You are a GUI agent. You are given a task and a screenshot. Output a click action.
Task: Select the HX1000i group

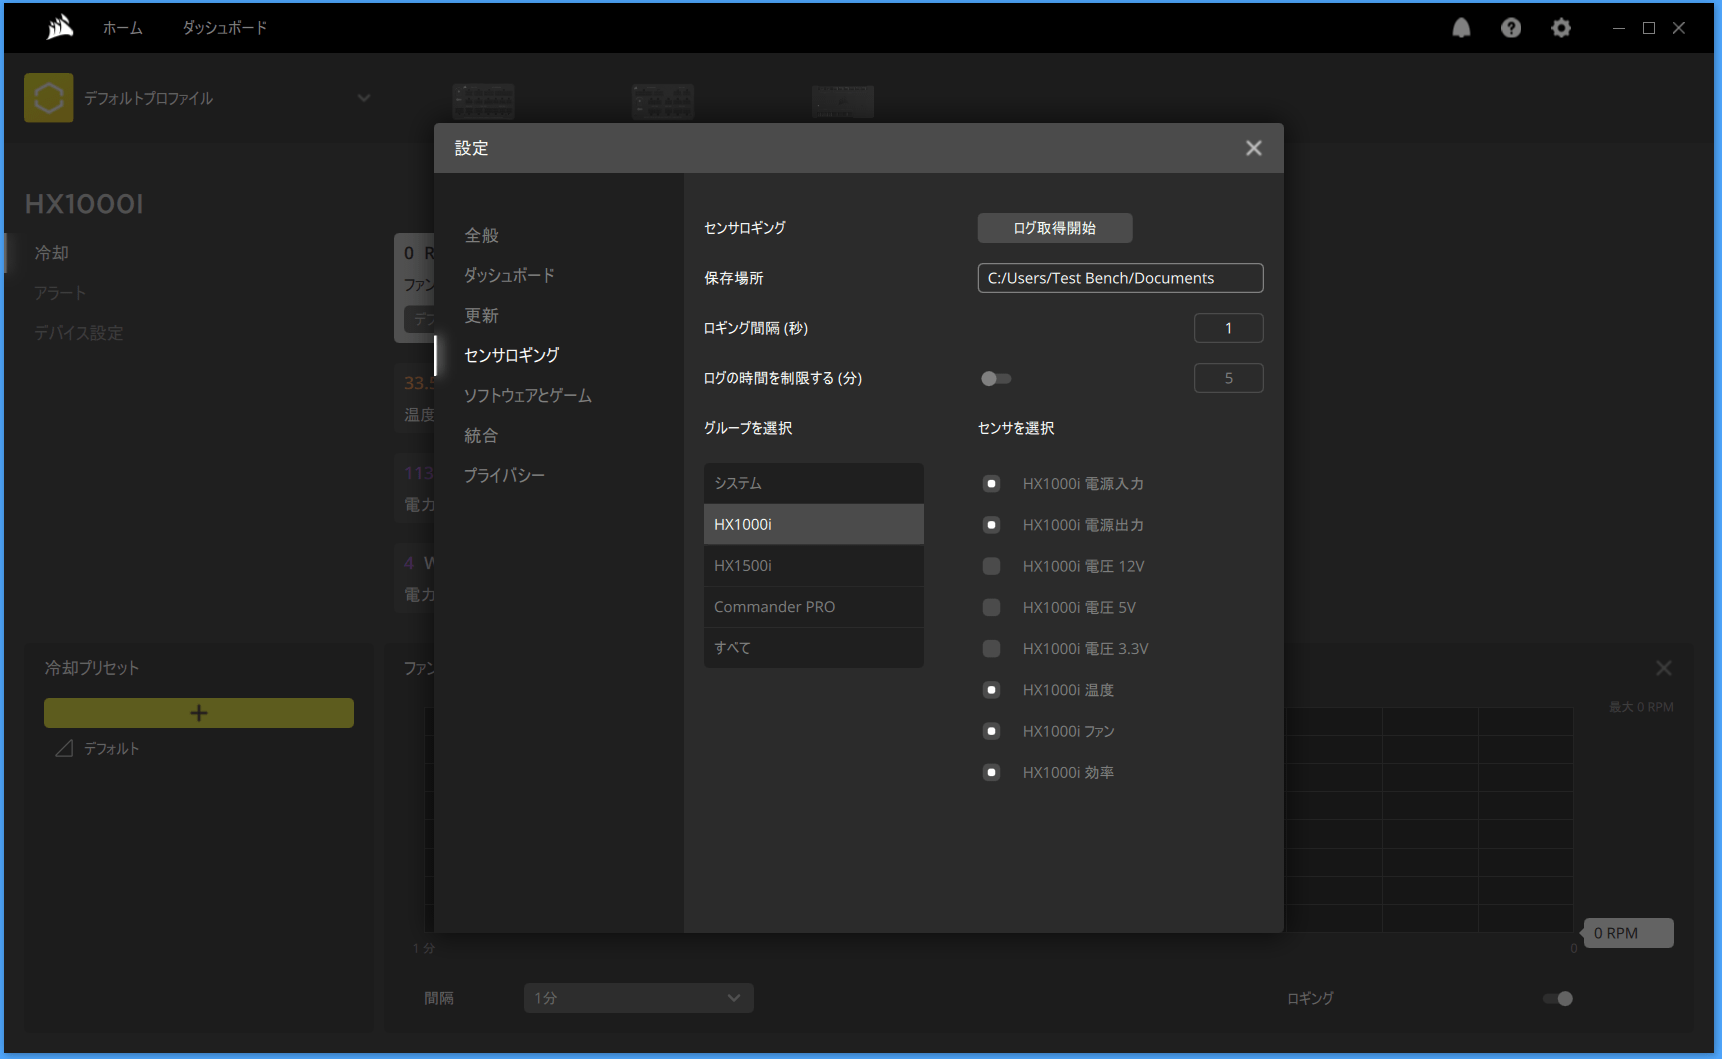[x=814, y=524]
